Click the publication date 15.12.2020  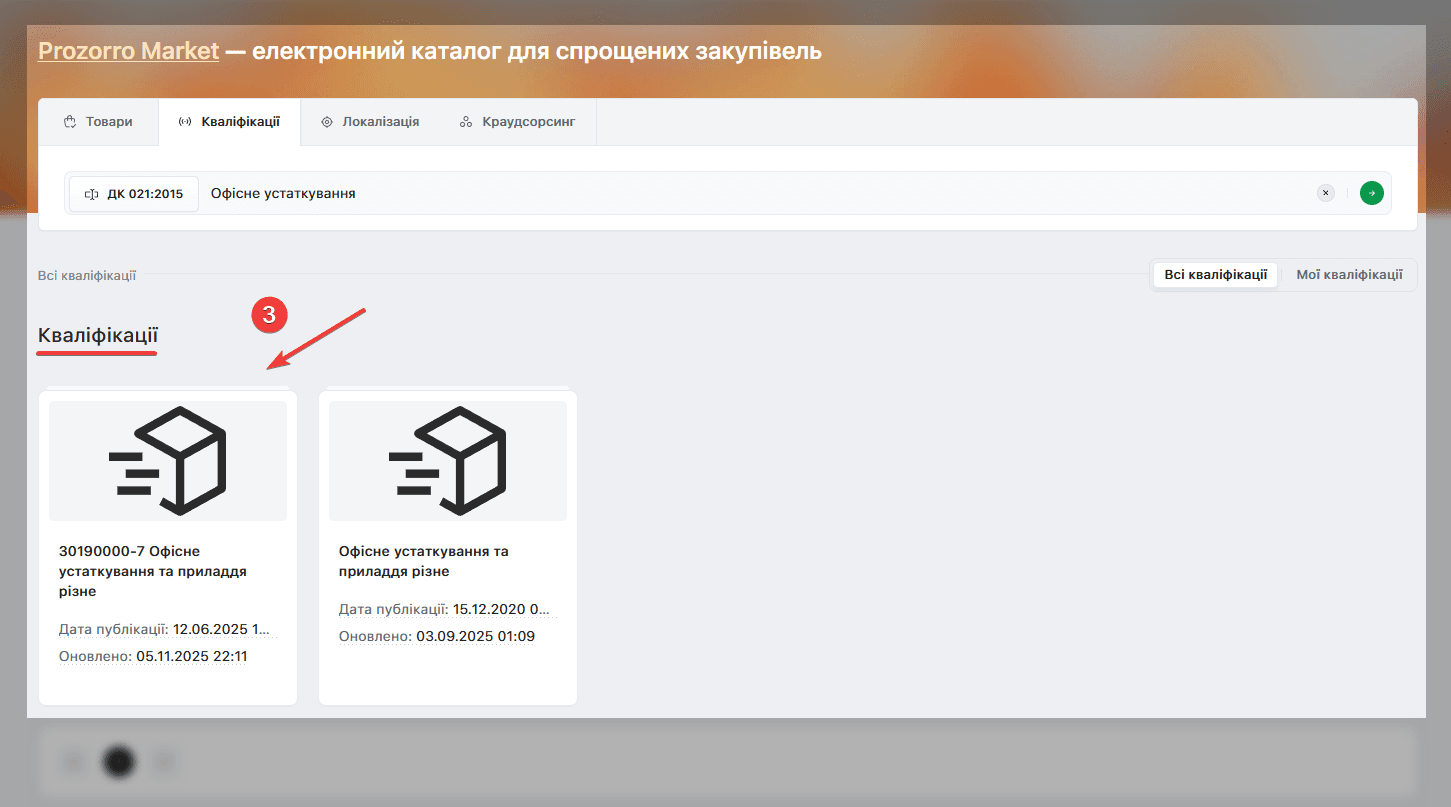pos(501,610)
